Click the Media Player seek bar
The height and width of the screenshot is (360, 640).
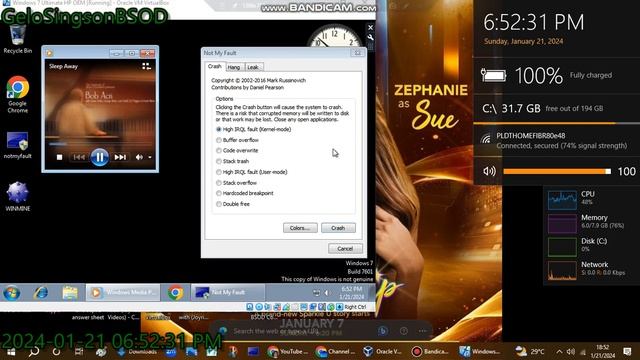tap(100, 144)
